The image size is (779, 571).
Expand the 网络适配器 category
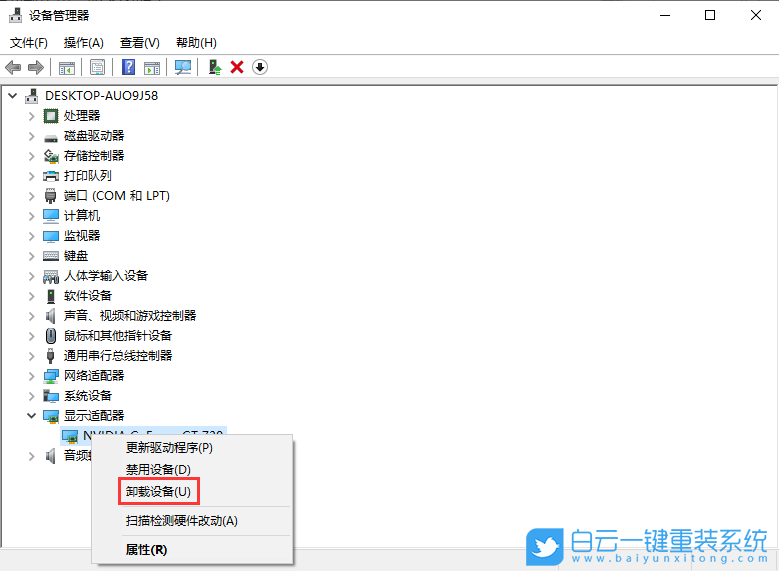pos(32,376)
